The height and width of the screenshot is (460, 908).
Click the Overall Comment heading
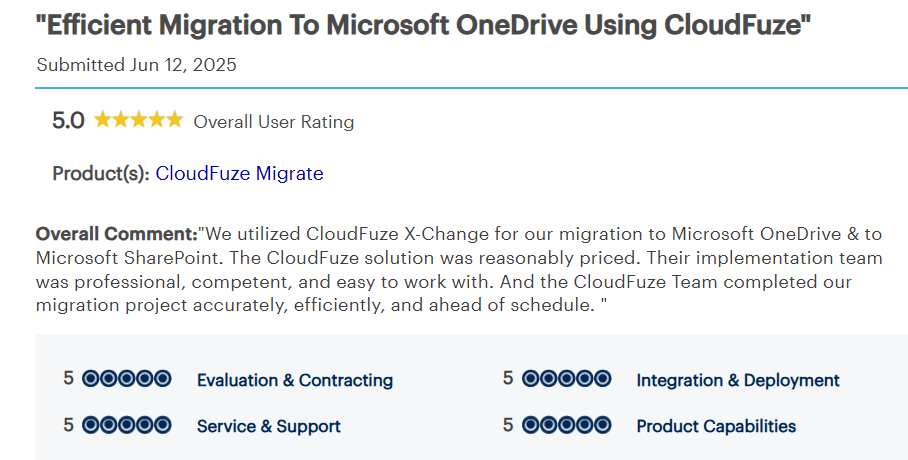[116, 234]
